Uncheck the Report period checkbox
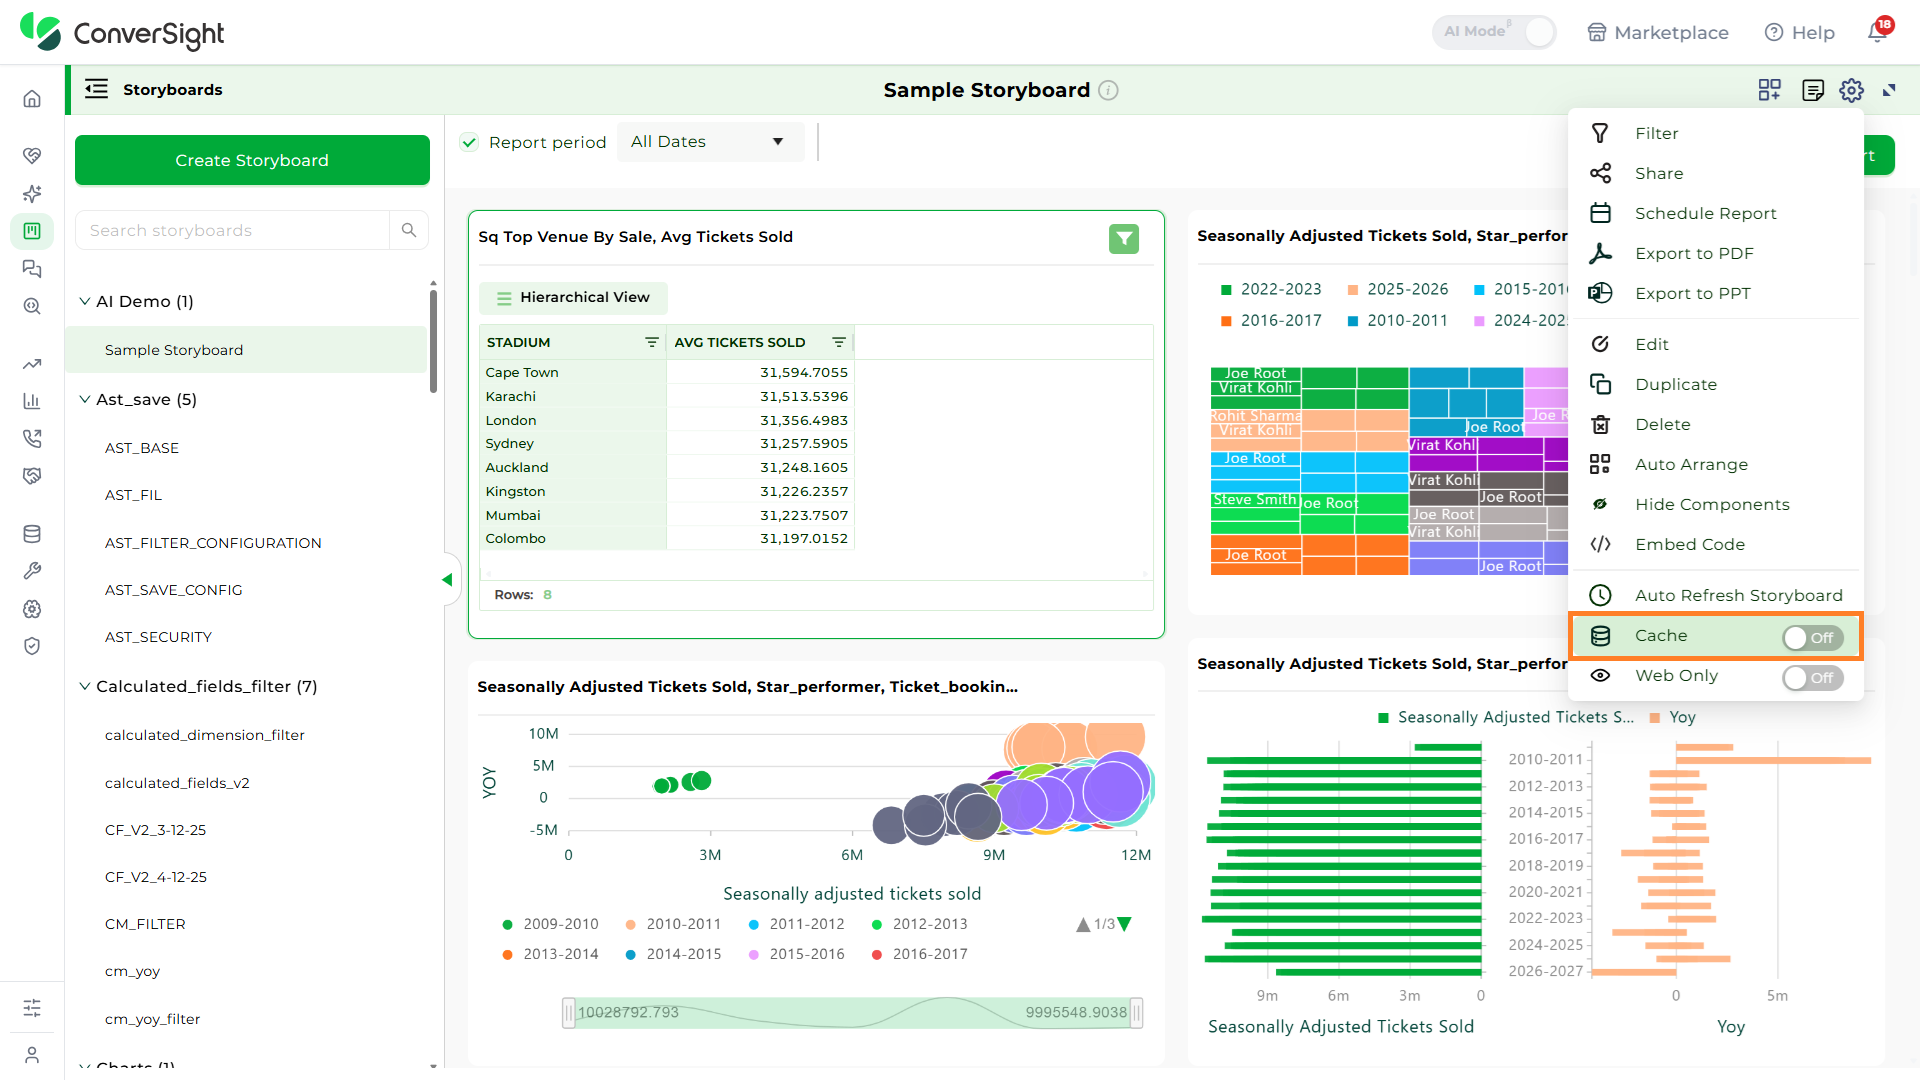Screen dimensions: 1920x1080 pos(469,142)
